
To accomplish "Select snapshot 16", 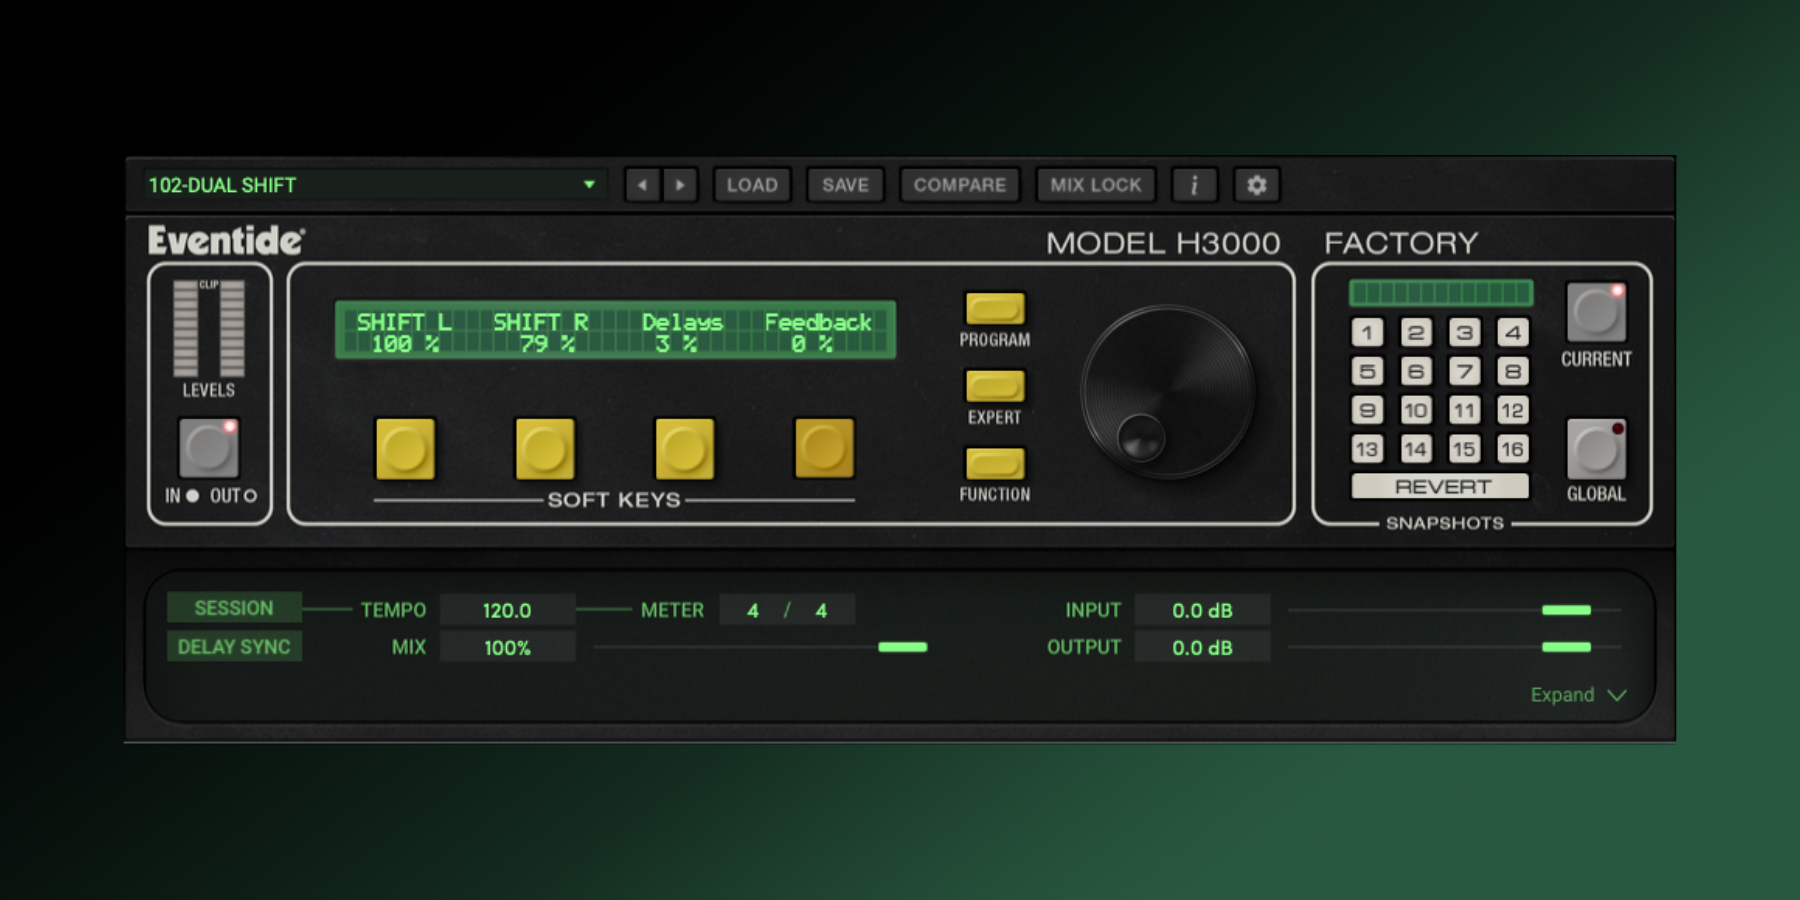I will click(x=1512, y=449).
